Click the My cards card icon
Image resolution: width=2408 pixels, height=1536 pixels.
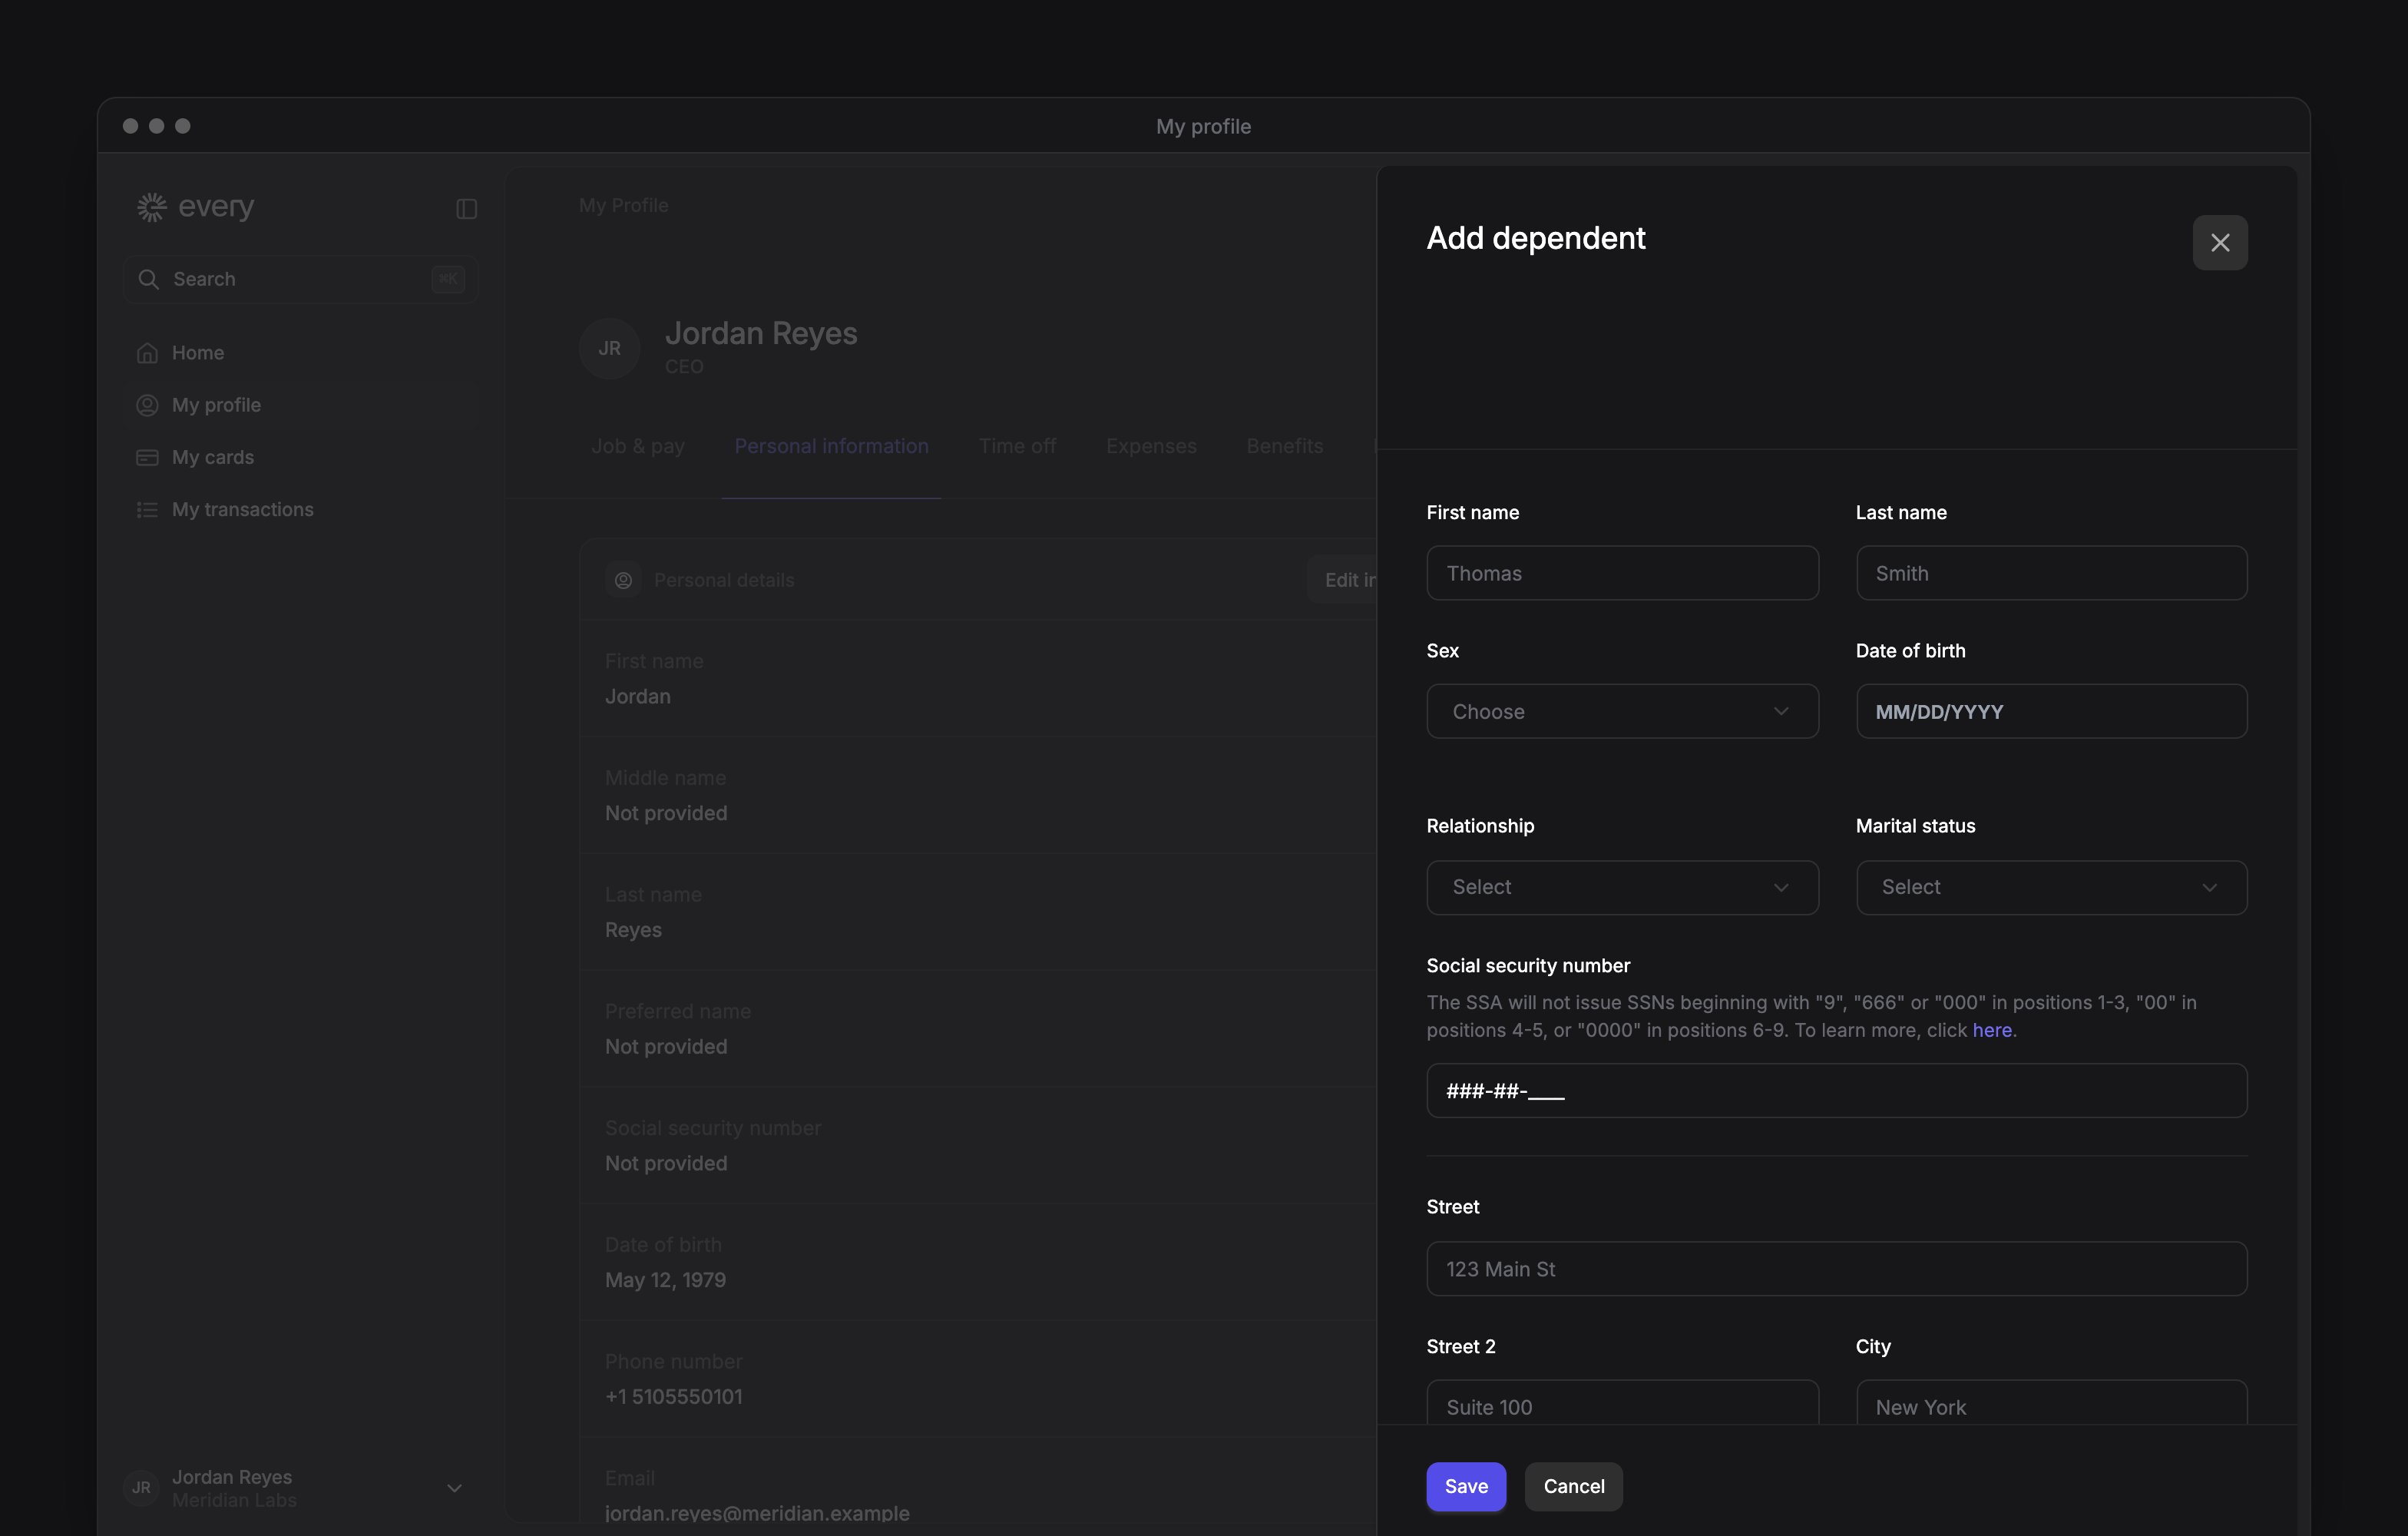(147, 457)
